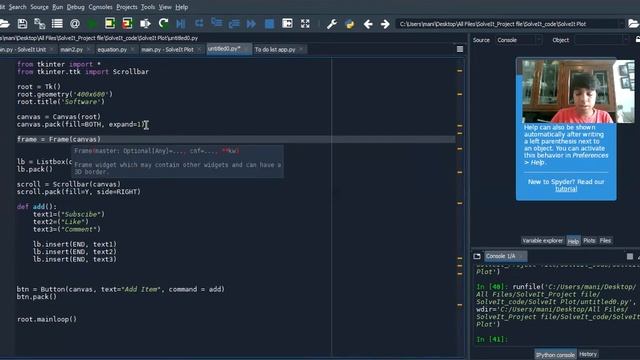Run selection or current line icon
Image resolution: width=640 pixels, height=360 pixels.
[145, 24]
